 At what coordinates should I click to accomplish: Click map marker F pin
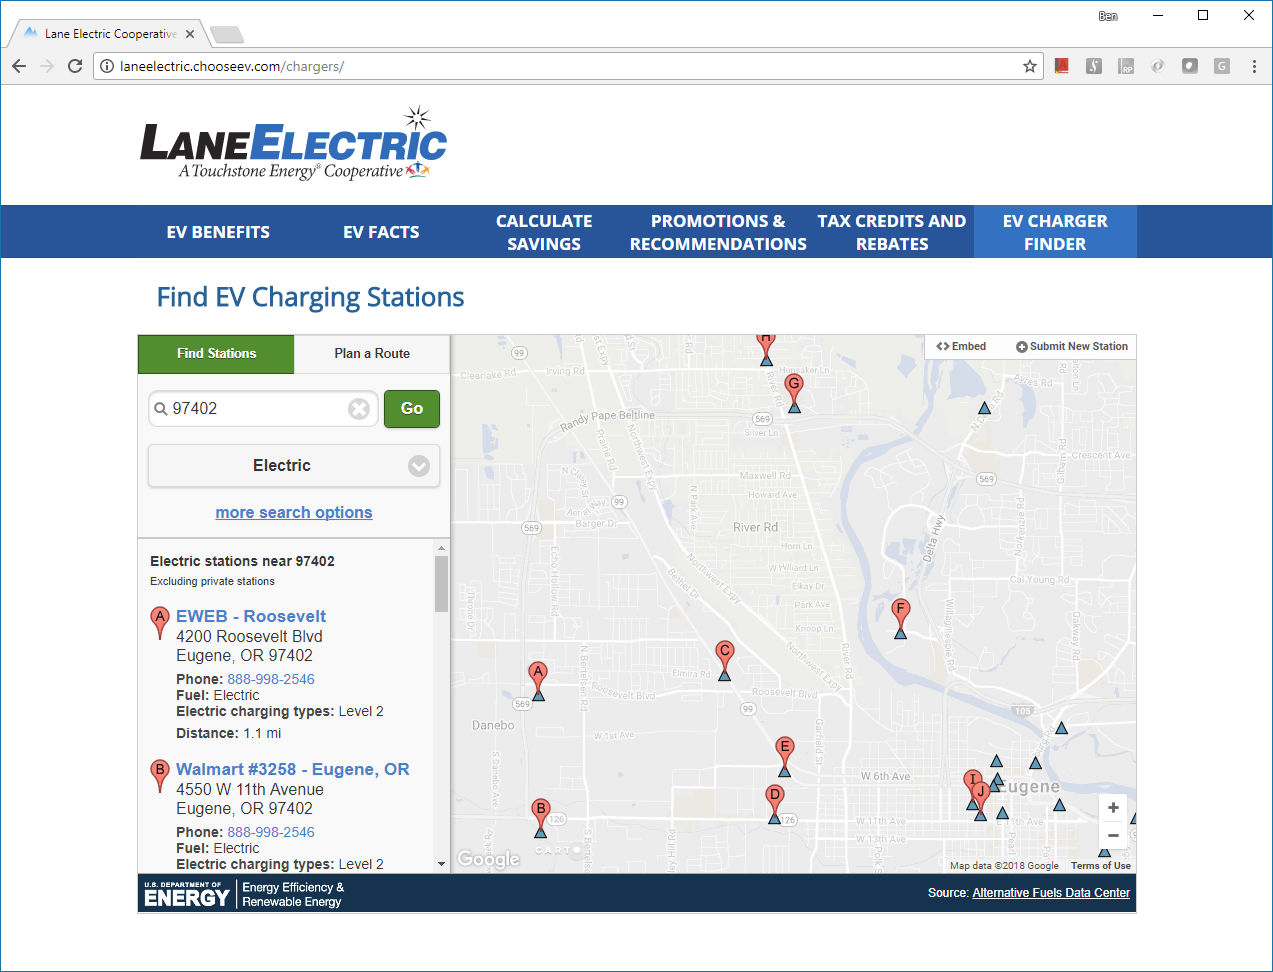[900, 611]
